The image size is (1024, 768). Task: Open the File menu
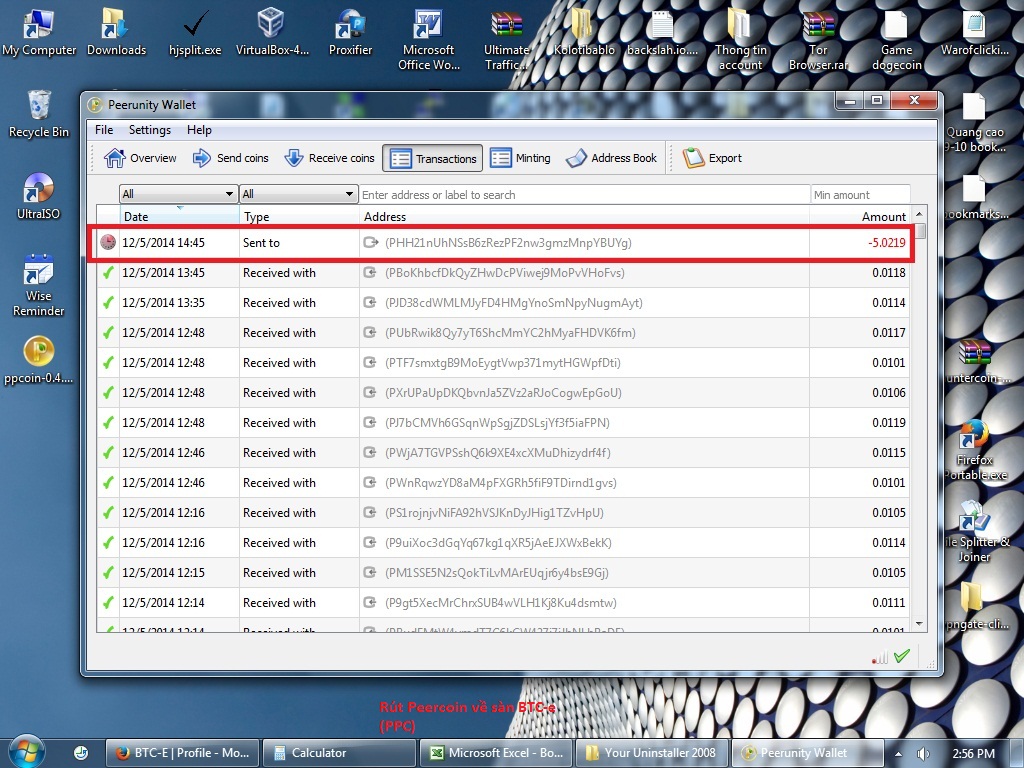[104, 129]
